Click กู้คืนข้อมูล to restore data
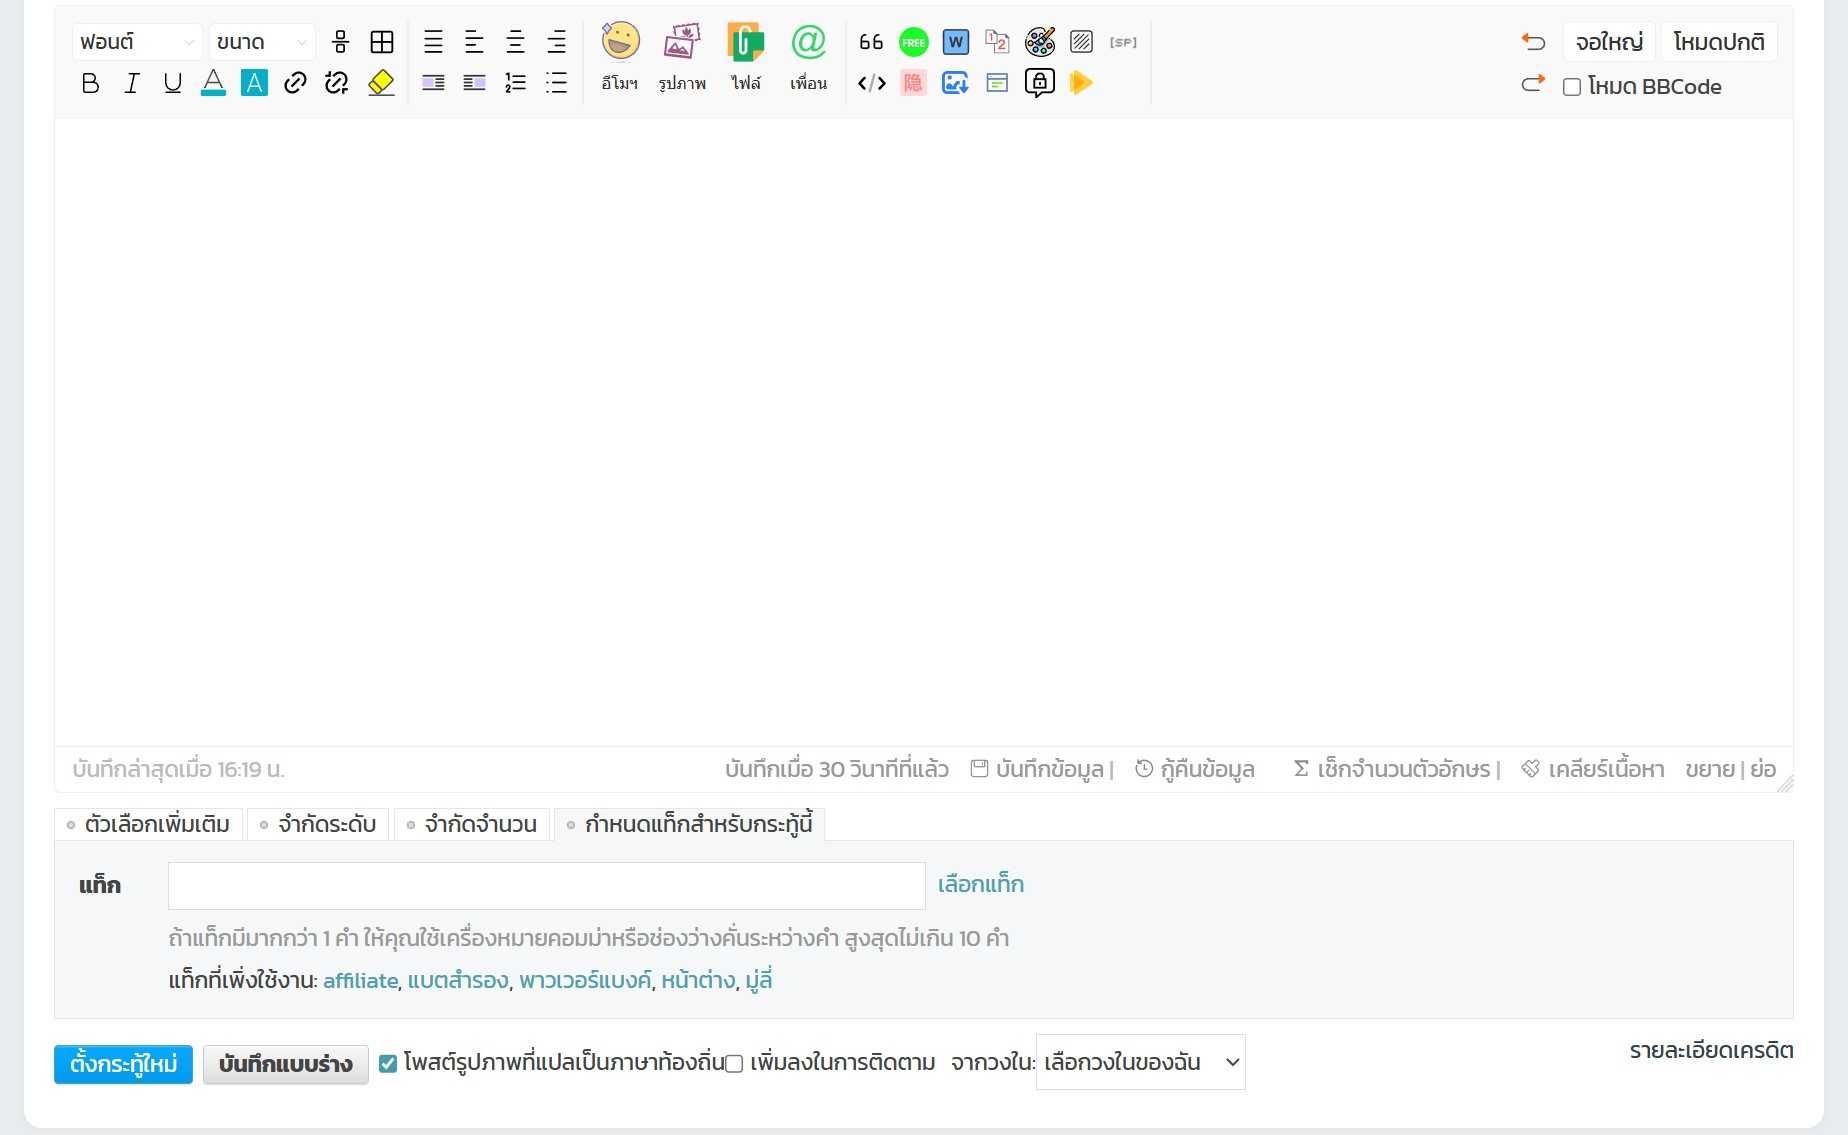The image size is (1848, 1135). pyautogui.click(x=1195, y=769)
